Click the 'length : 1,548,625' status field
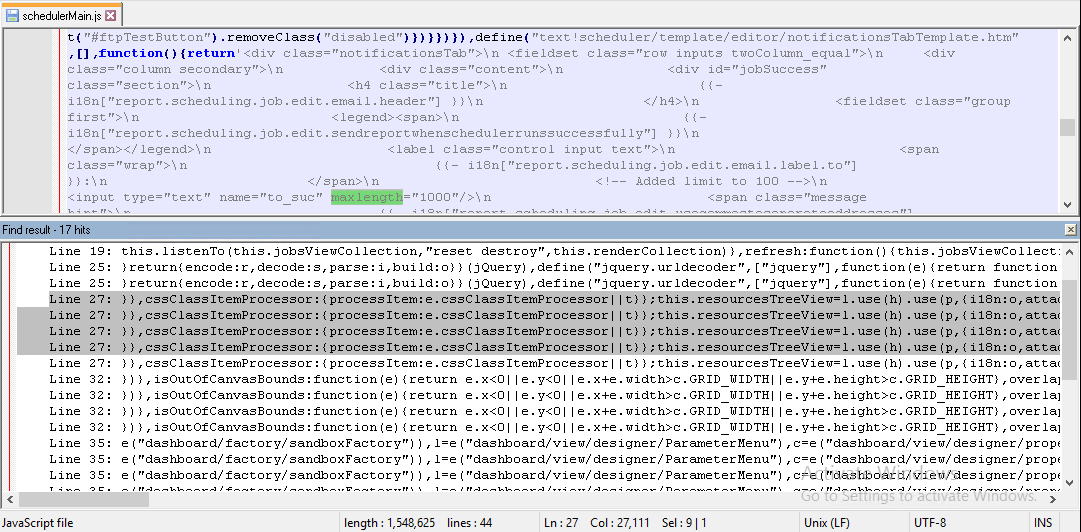Screen dimensions: 1081x532 390,523
